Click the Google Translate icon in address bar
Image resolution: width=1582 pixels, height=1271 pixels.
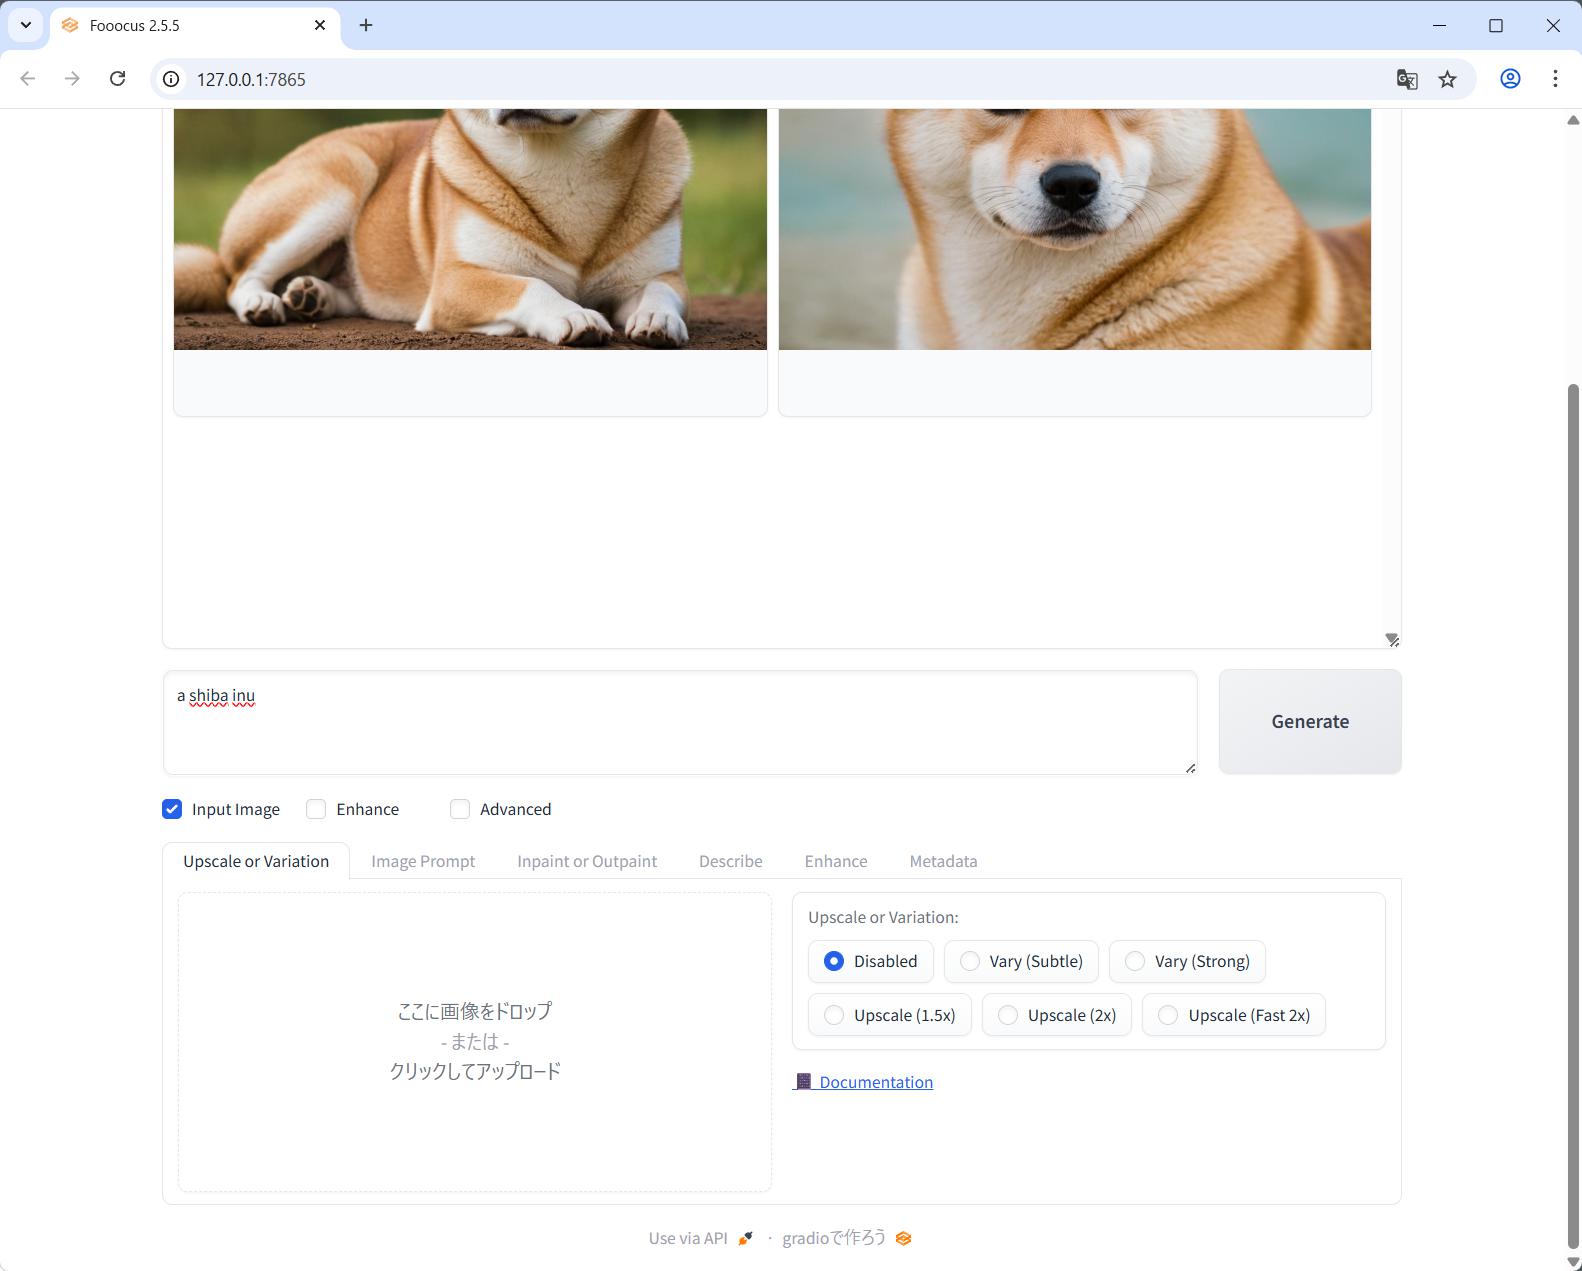[x=1406, y=79]
